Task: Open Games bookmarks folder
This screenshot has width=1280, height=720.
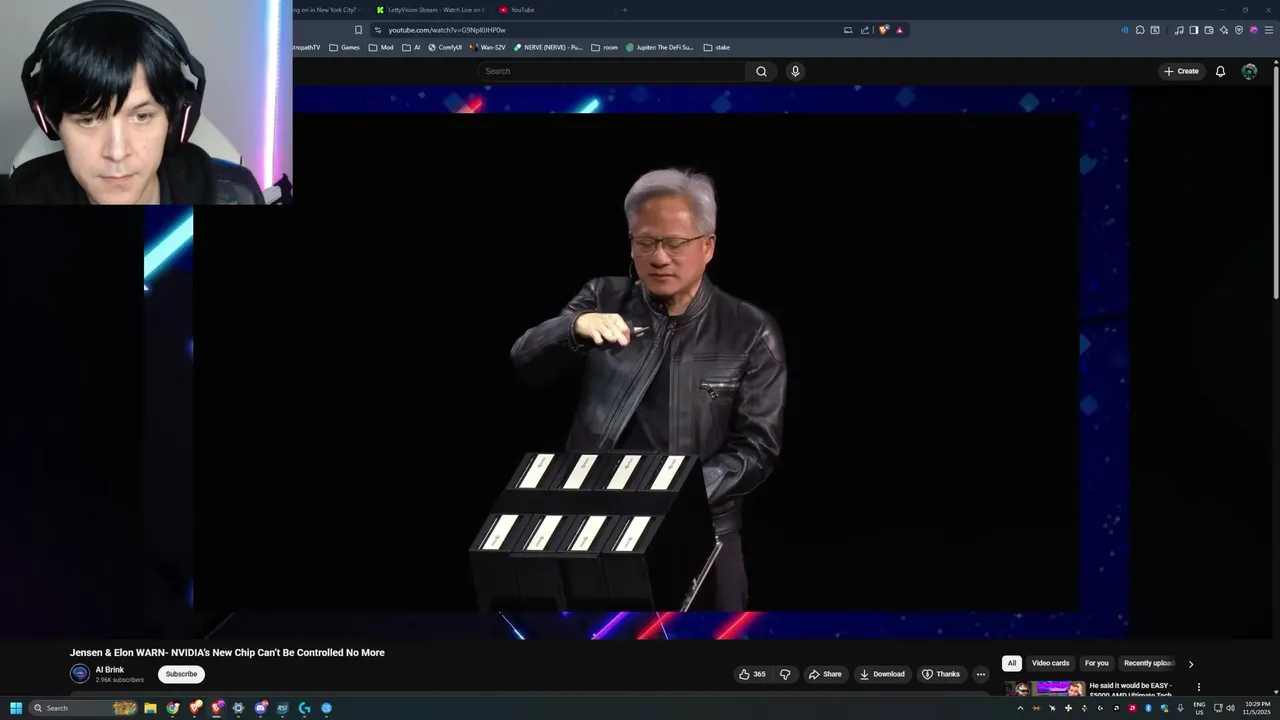Action: pyautogui.click(x=344, y=47)
